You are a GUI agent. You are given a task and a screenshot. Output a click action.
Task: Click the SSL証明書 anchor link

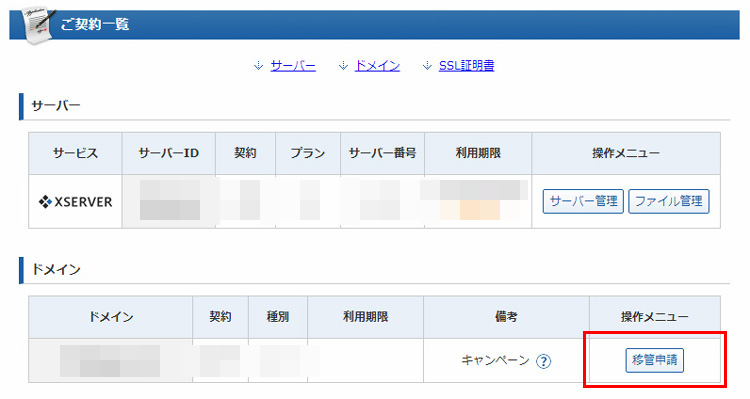tap(466, 66)
